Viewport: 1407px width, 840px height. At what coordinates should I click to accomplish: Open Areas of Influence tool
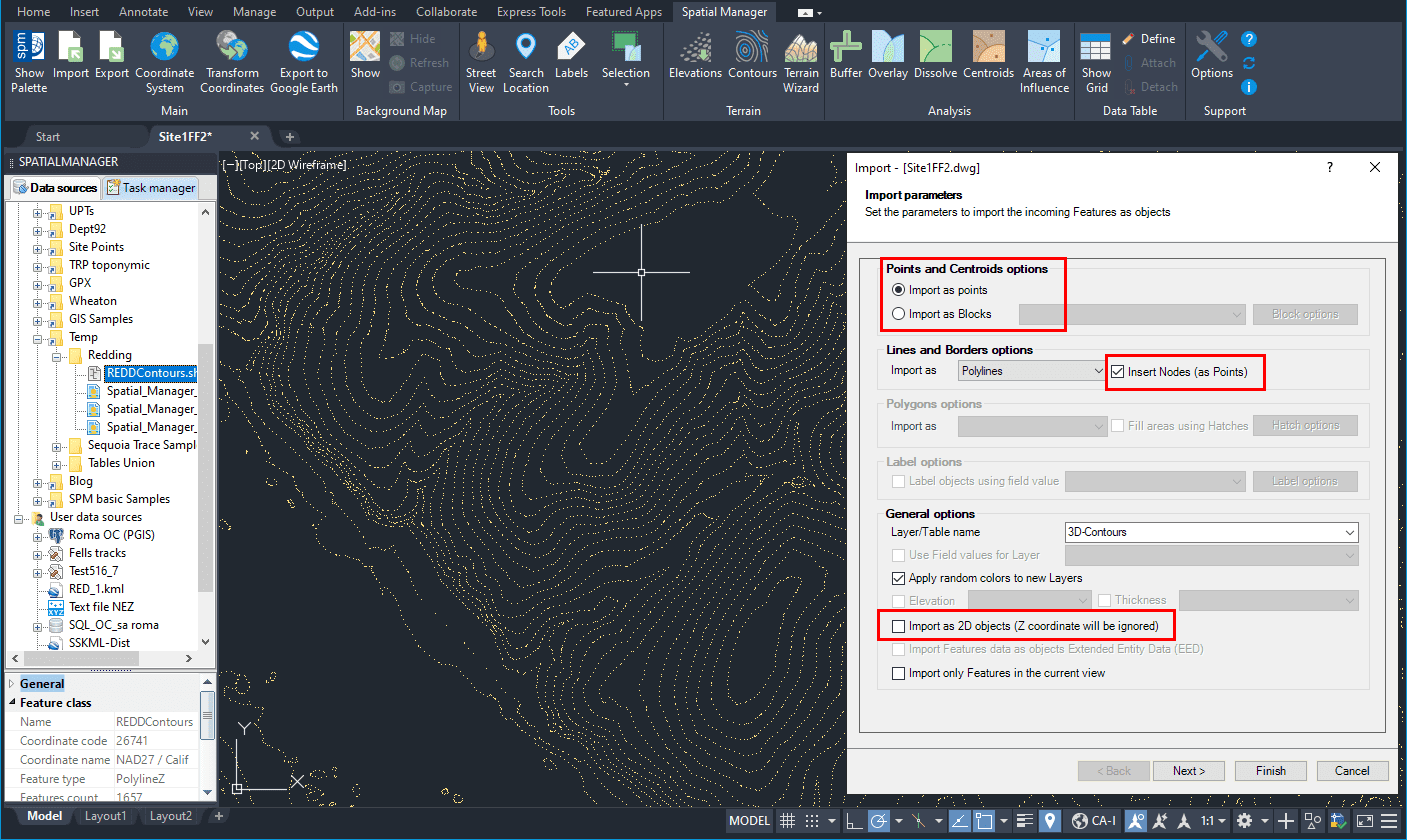coord(1044,61)
